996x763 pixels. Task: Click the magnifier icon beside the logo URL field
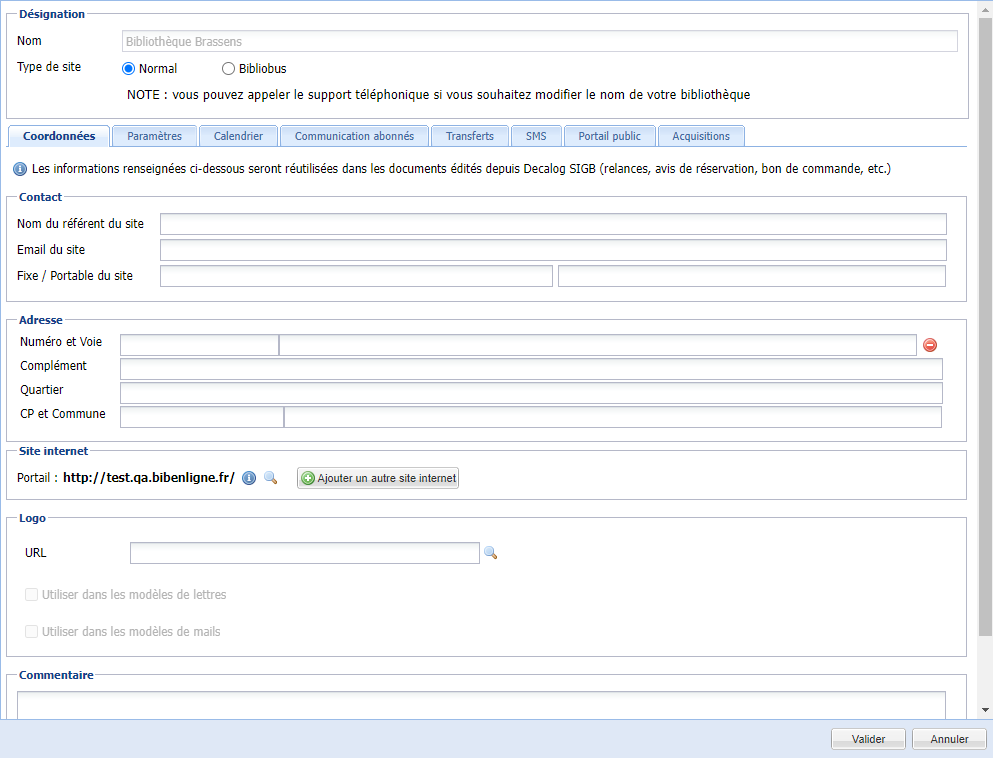pyautogui.click(x=491, y=553)
